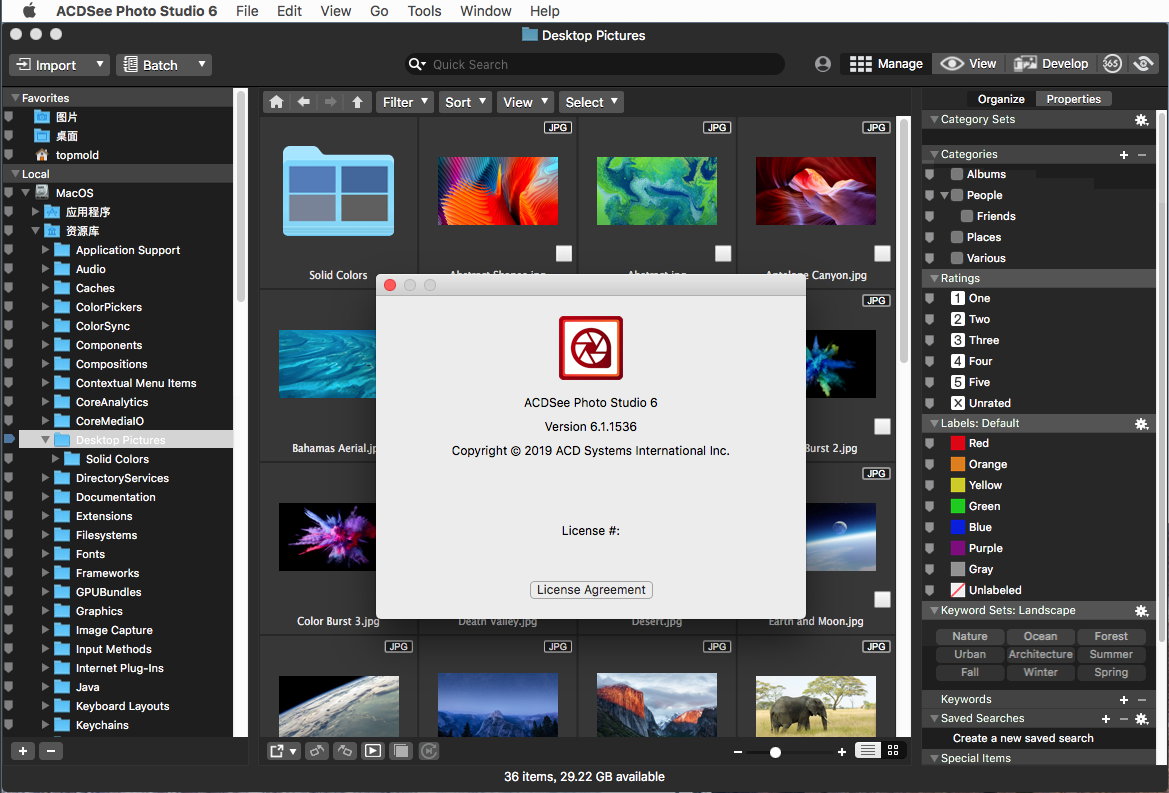The height and width of the screenshot is (793, 1169).
Task: Open the Filter dropdown
Action: pyautogui.click(x=405, y=102)
